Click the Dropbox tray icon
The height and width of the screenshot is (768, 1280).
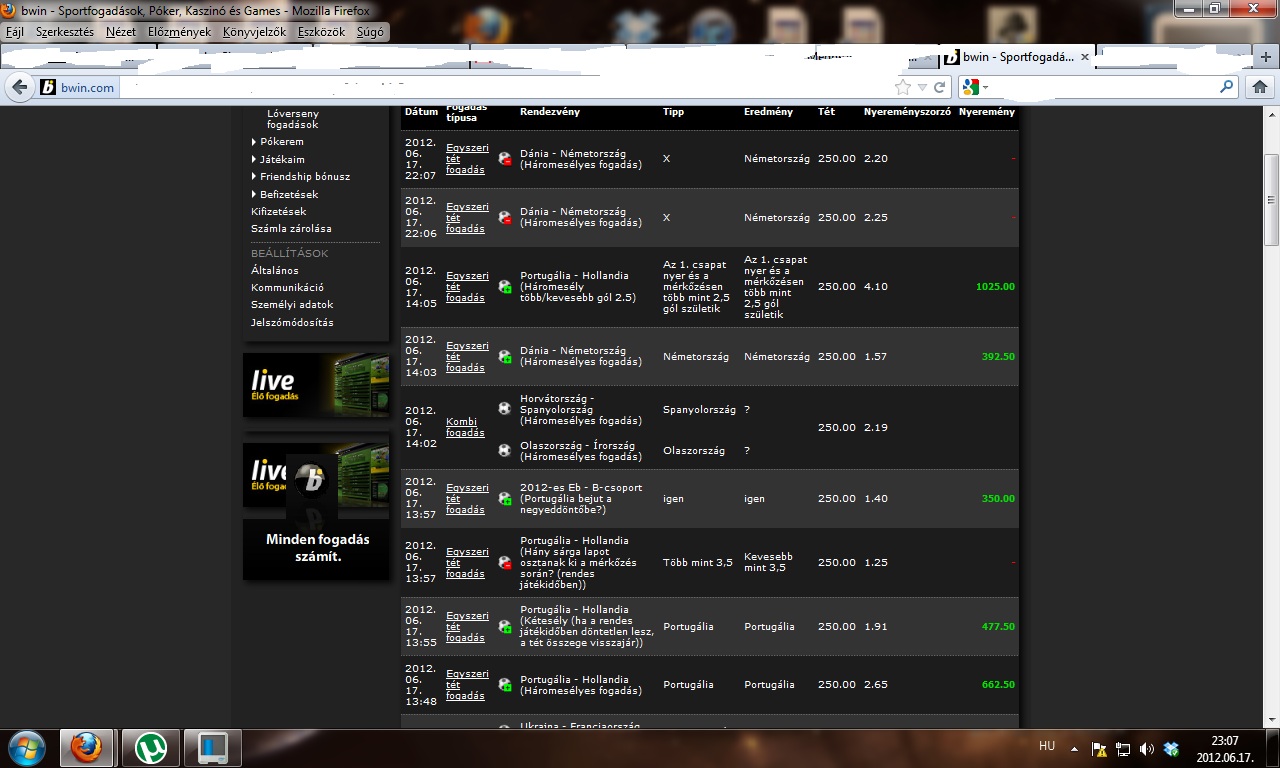click(x=1172, y=748)
